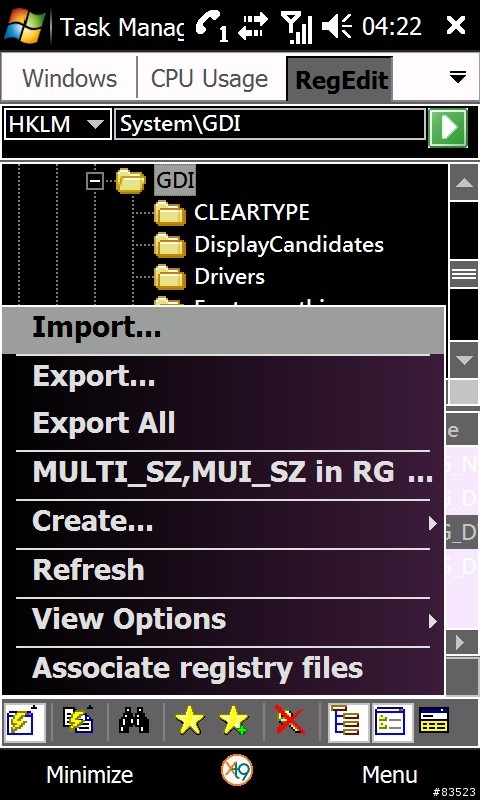Toggle the tree view pane icon
The height and width of the screenshot is (800, 480).
(348, 722)
